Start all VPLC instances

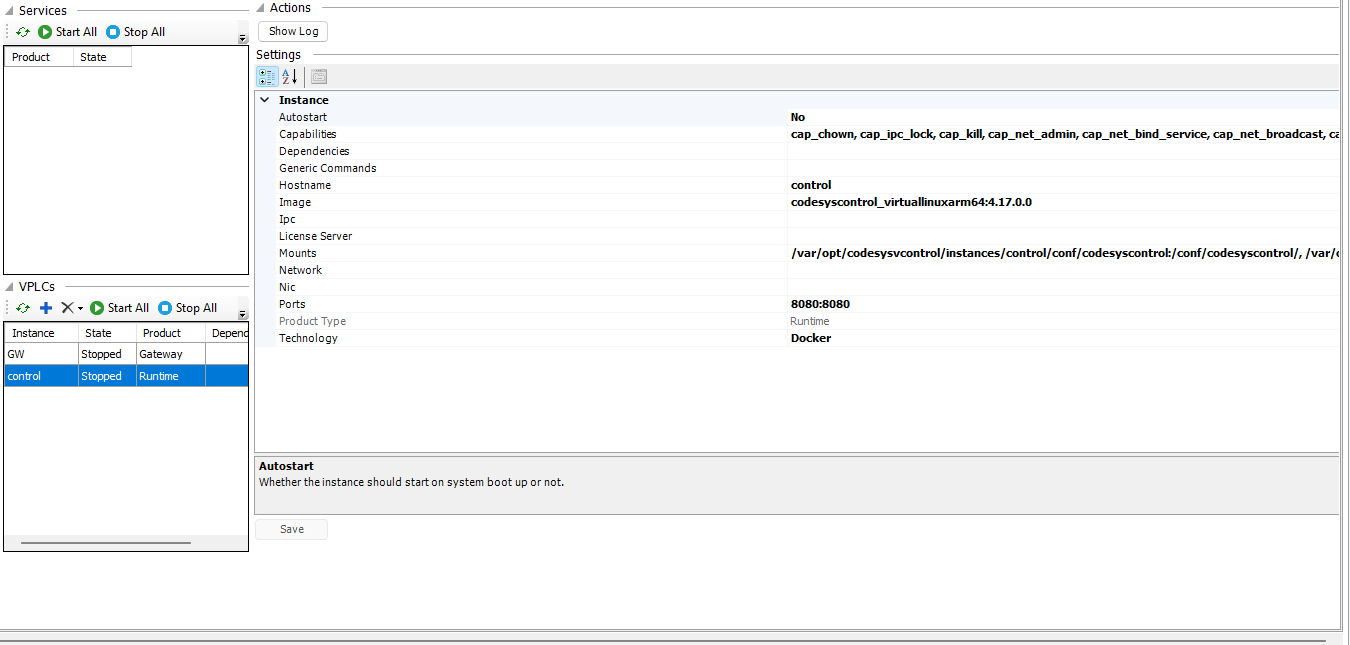[120, 308]
